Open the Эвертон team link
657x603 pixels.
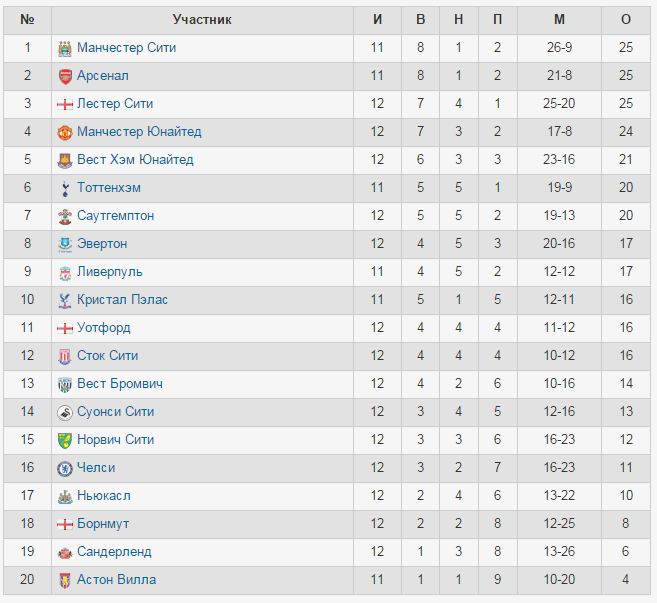coord(102,243)
